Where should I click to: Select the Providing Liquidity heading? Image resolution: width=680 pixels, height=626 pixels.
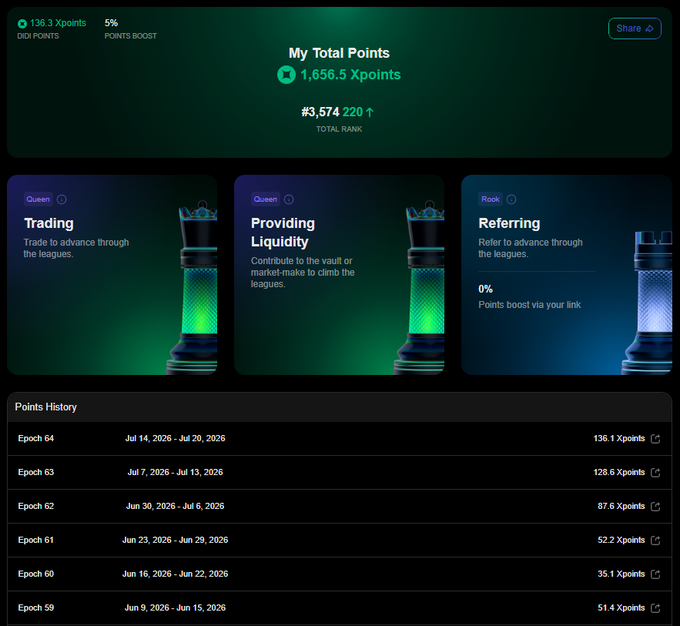[283, 232]
